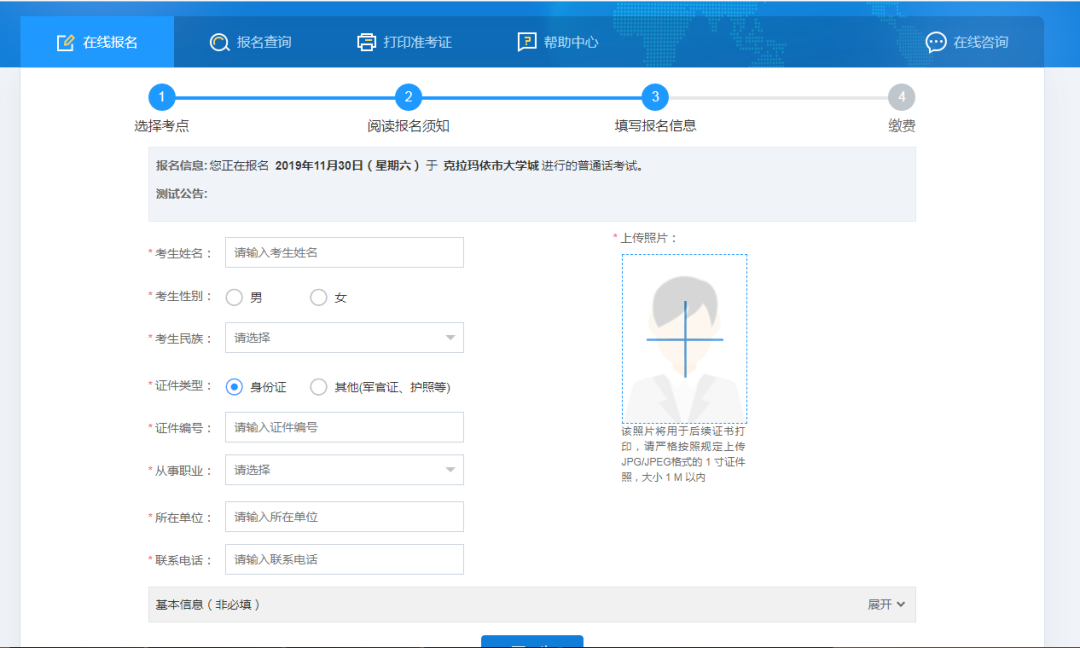Screen dimensions: 1080x648
Task: Choose 其他(军官证、护照等) certificate type
Action: point(319,387)
